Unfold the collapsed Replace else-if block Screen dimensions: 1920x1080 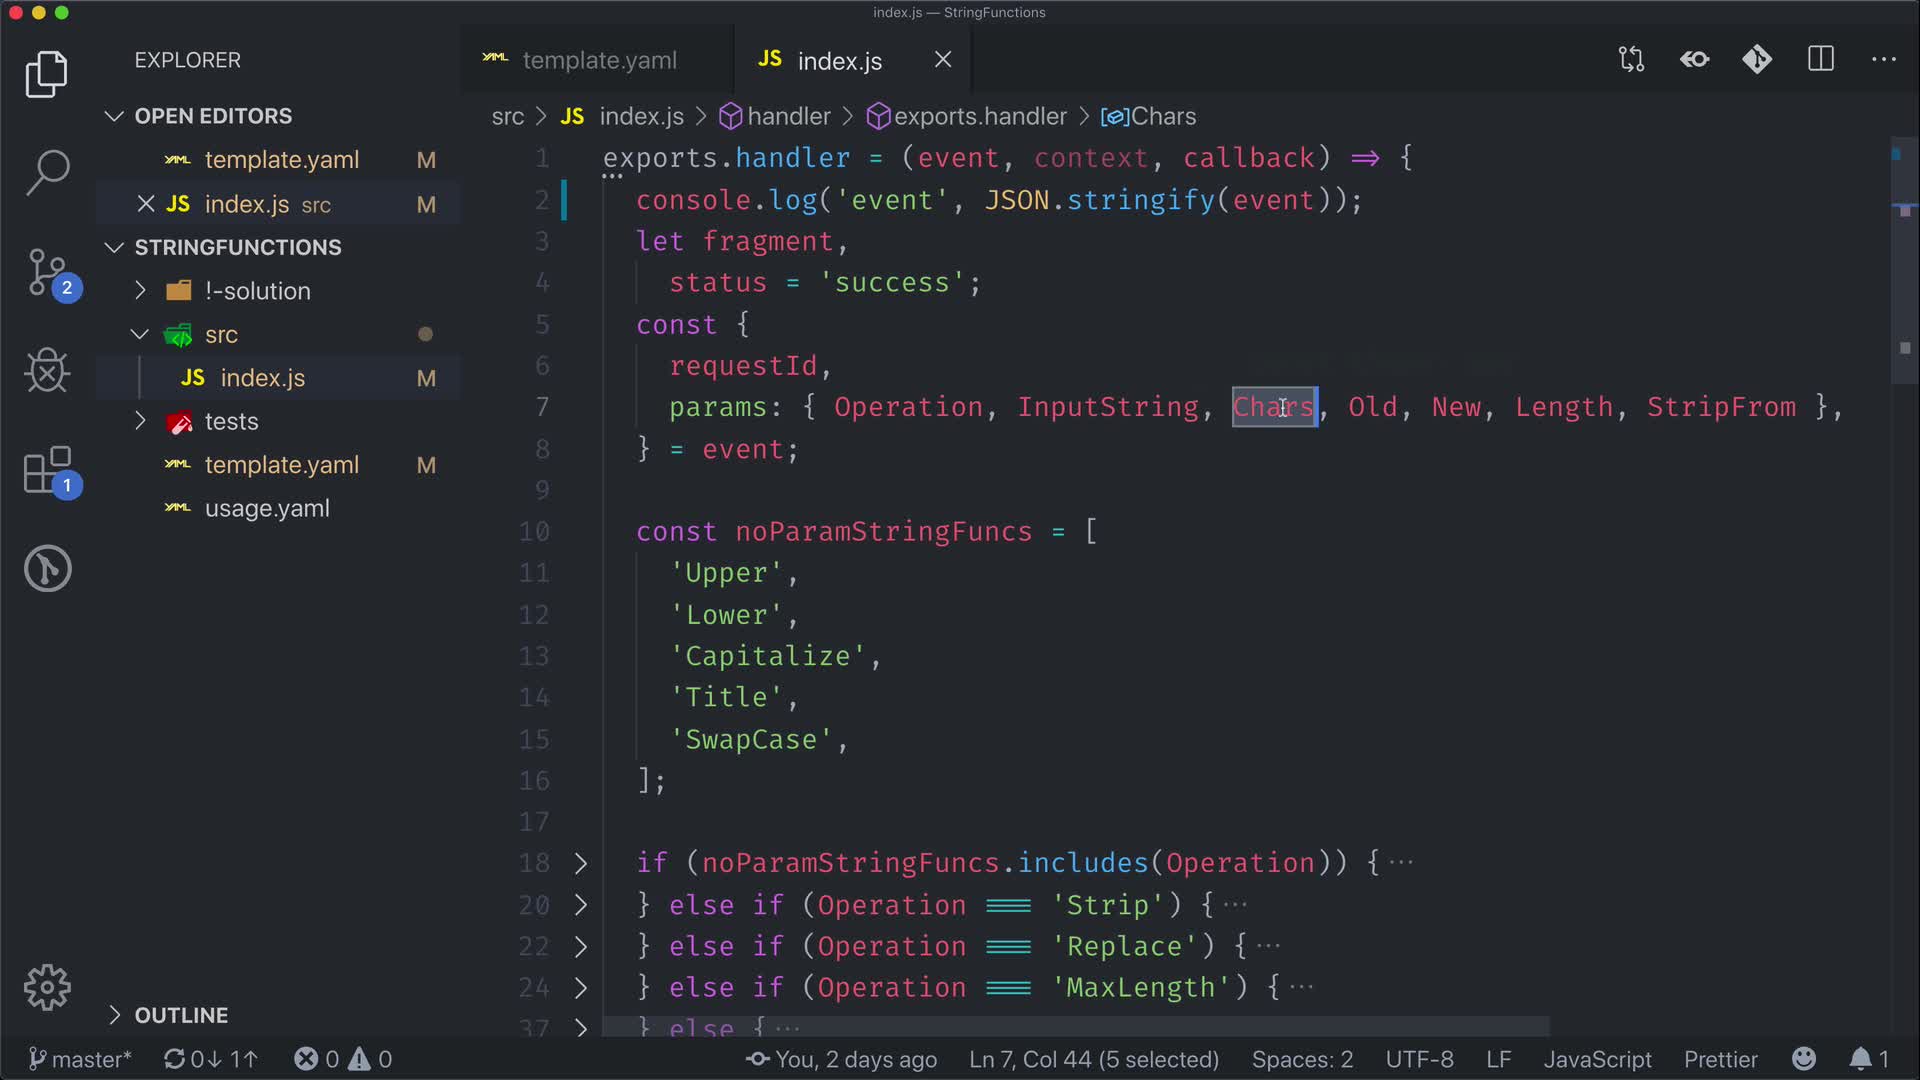(581, 946)
